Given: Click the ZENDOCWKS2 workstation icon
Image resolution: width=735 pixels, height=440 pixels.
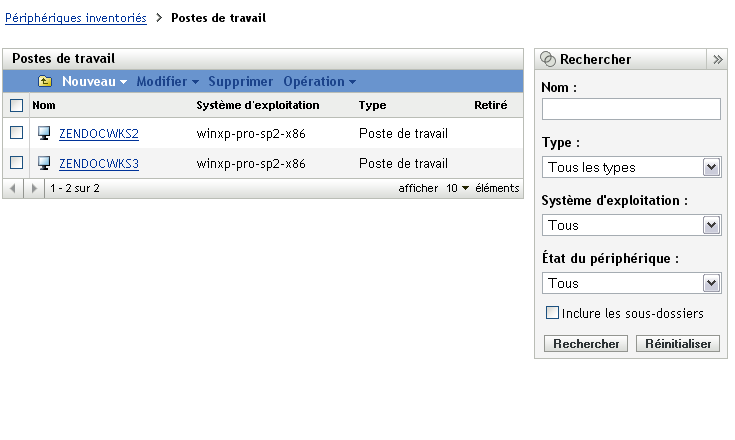Looking at the screenshot, I should tap(44, 133).
